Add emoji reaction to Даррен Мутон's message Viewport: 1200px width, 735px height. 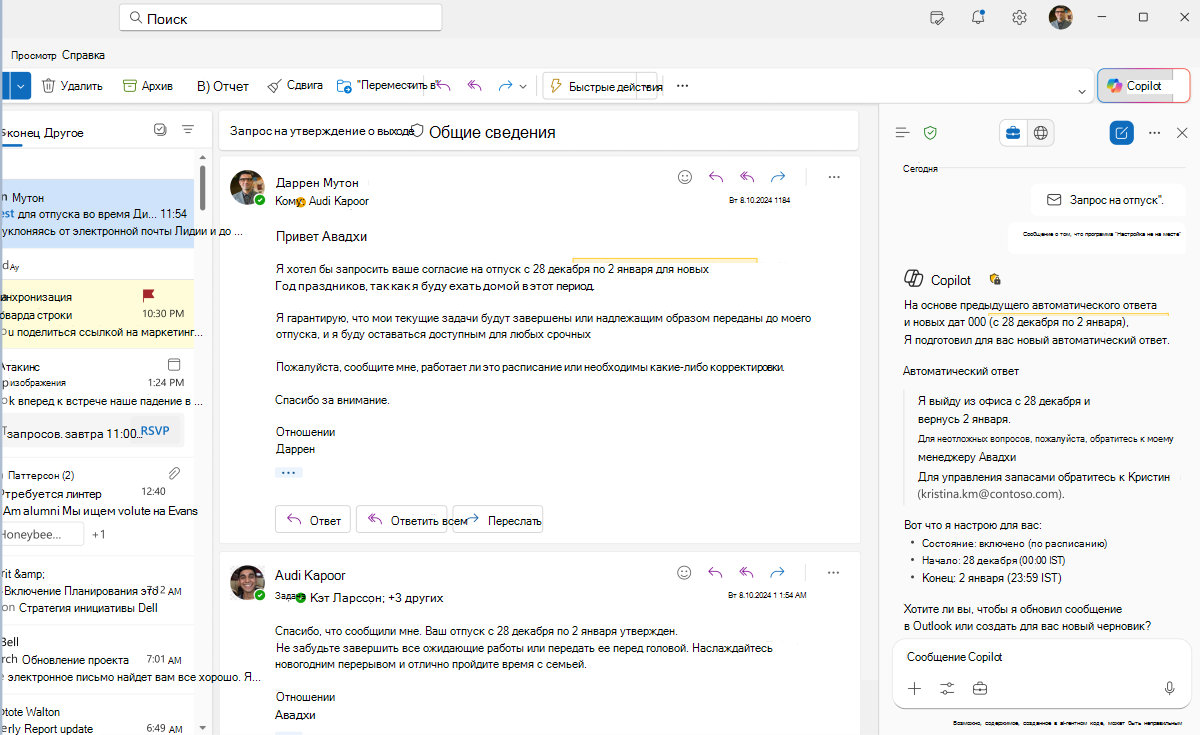click(x=685, y=177)
